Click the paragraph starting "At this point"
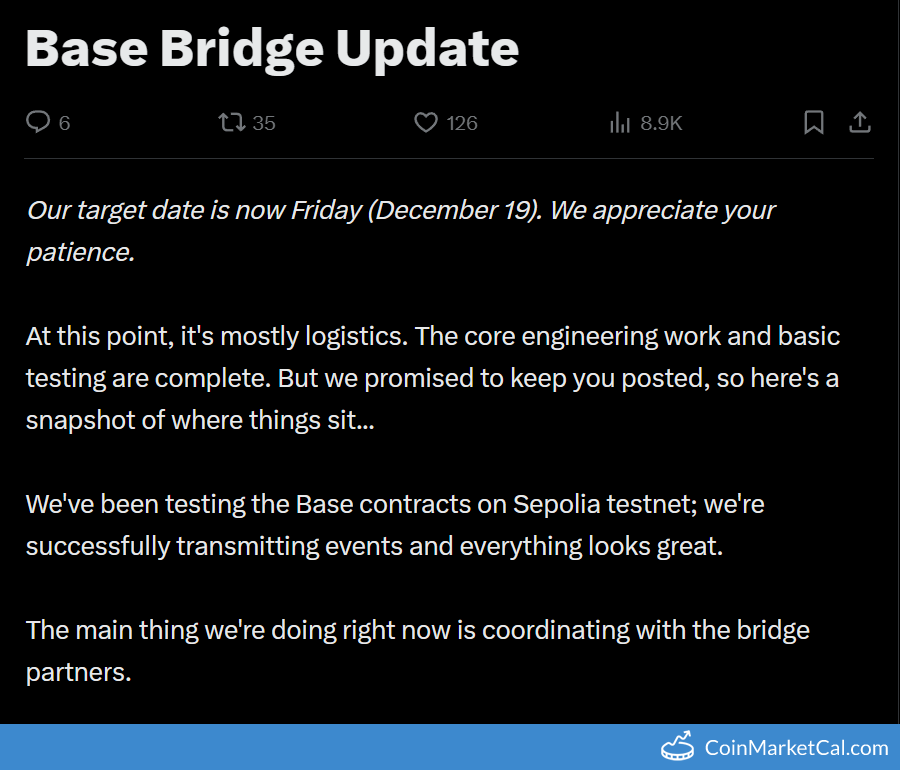900x770 pixels. point(432,378)
